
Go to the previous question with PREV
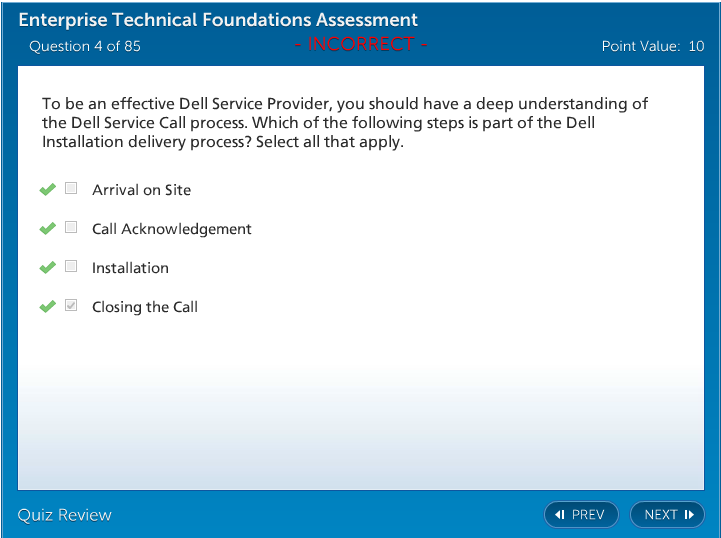[581, 515]
